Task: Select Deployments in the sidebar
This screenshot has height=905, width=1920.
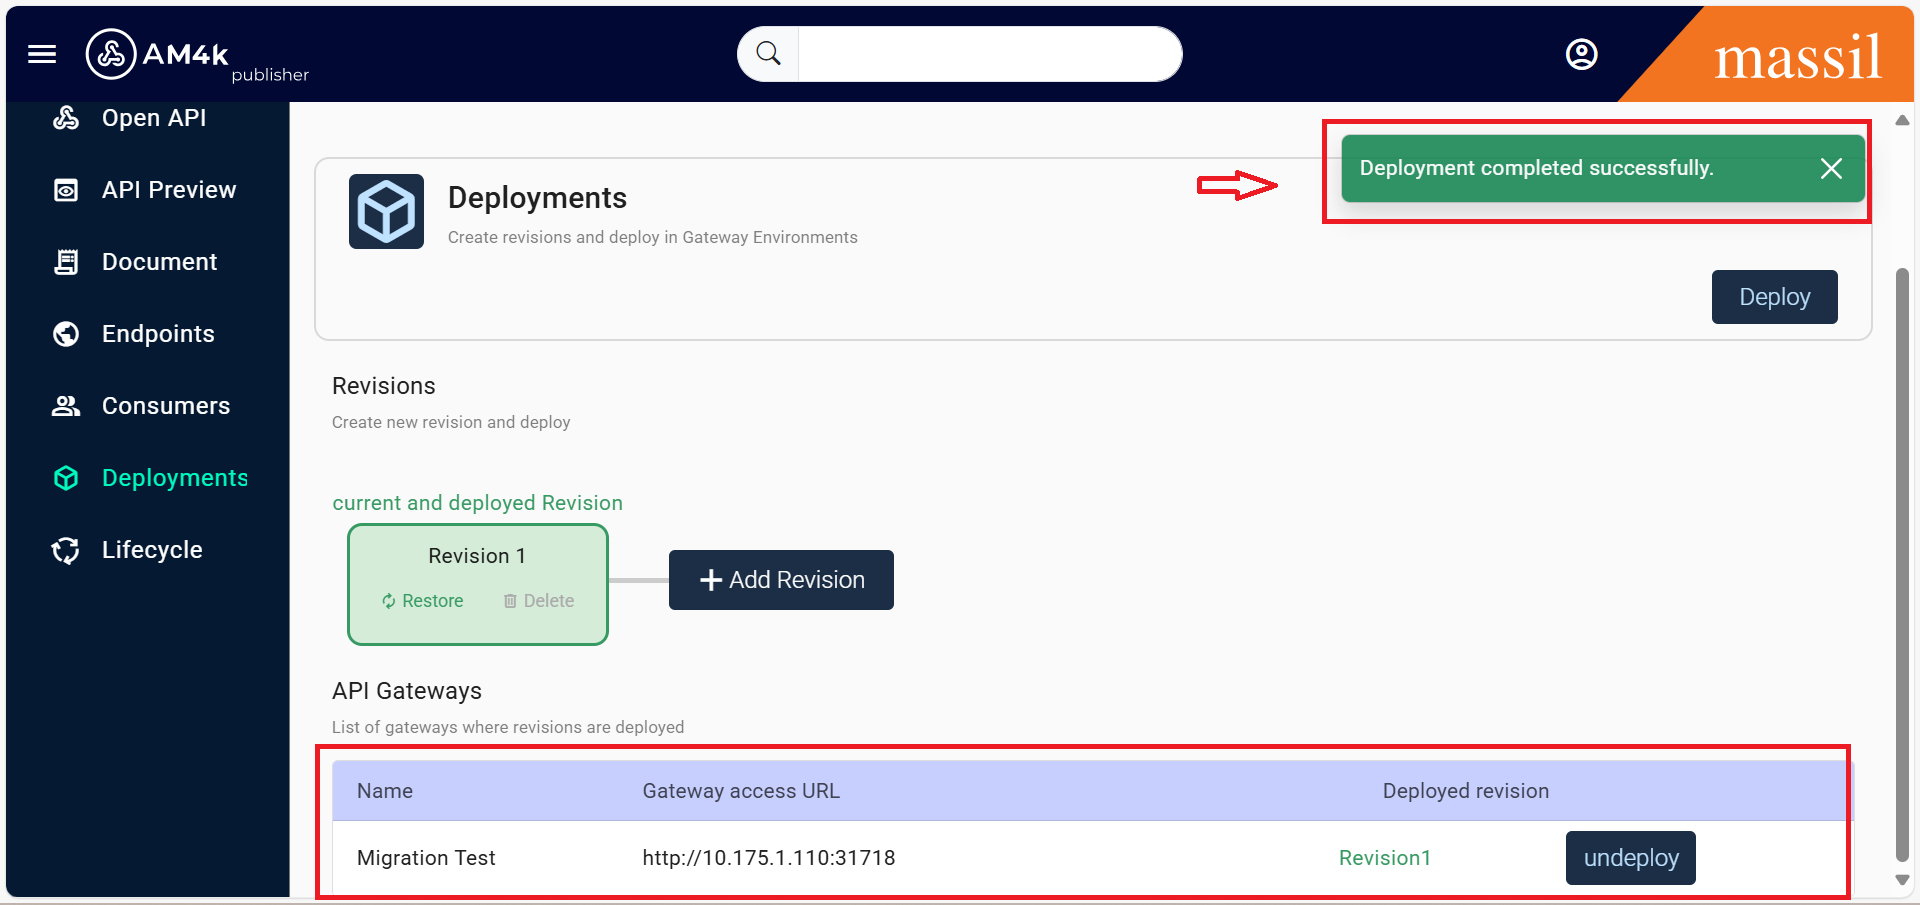Action: point(174,478)
